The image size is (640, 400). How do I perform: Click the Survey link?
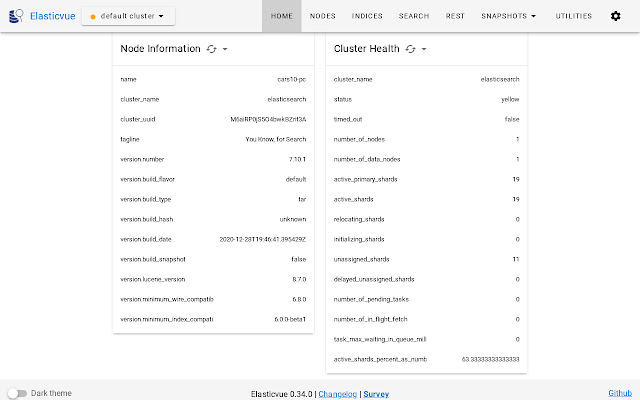376,394
